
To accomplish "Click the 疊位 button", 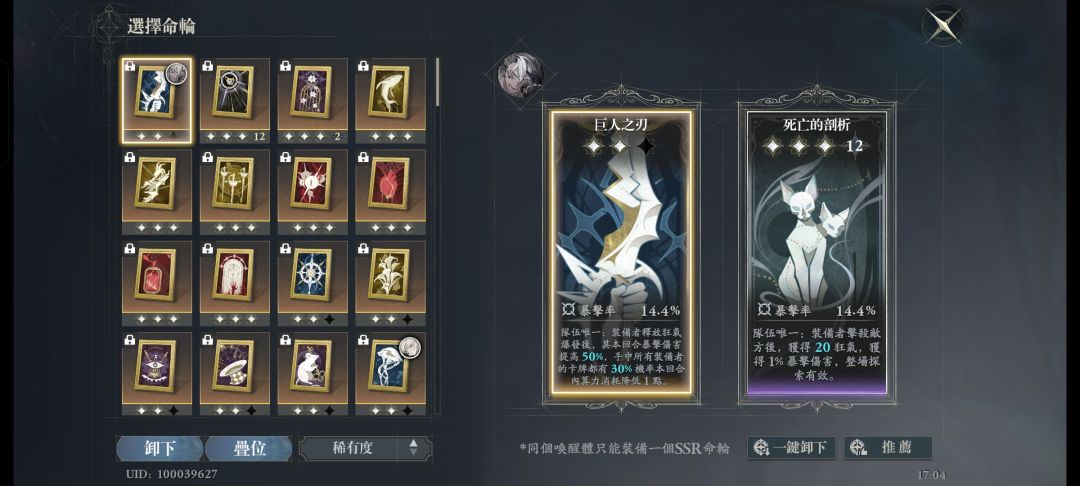I will (x=250, y=448).
